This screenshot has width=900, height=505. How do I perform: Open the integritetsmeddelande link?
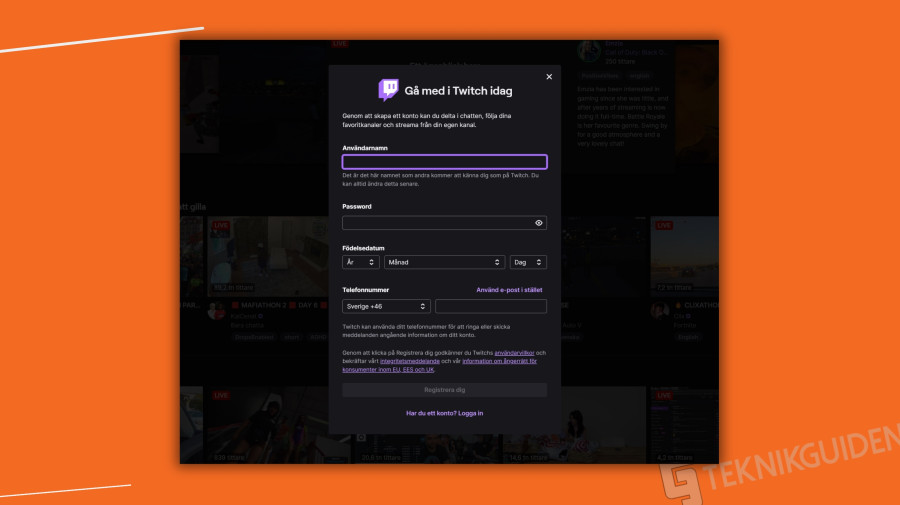410,361
